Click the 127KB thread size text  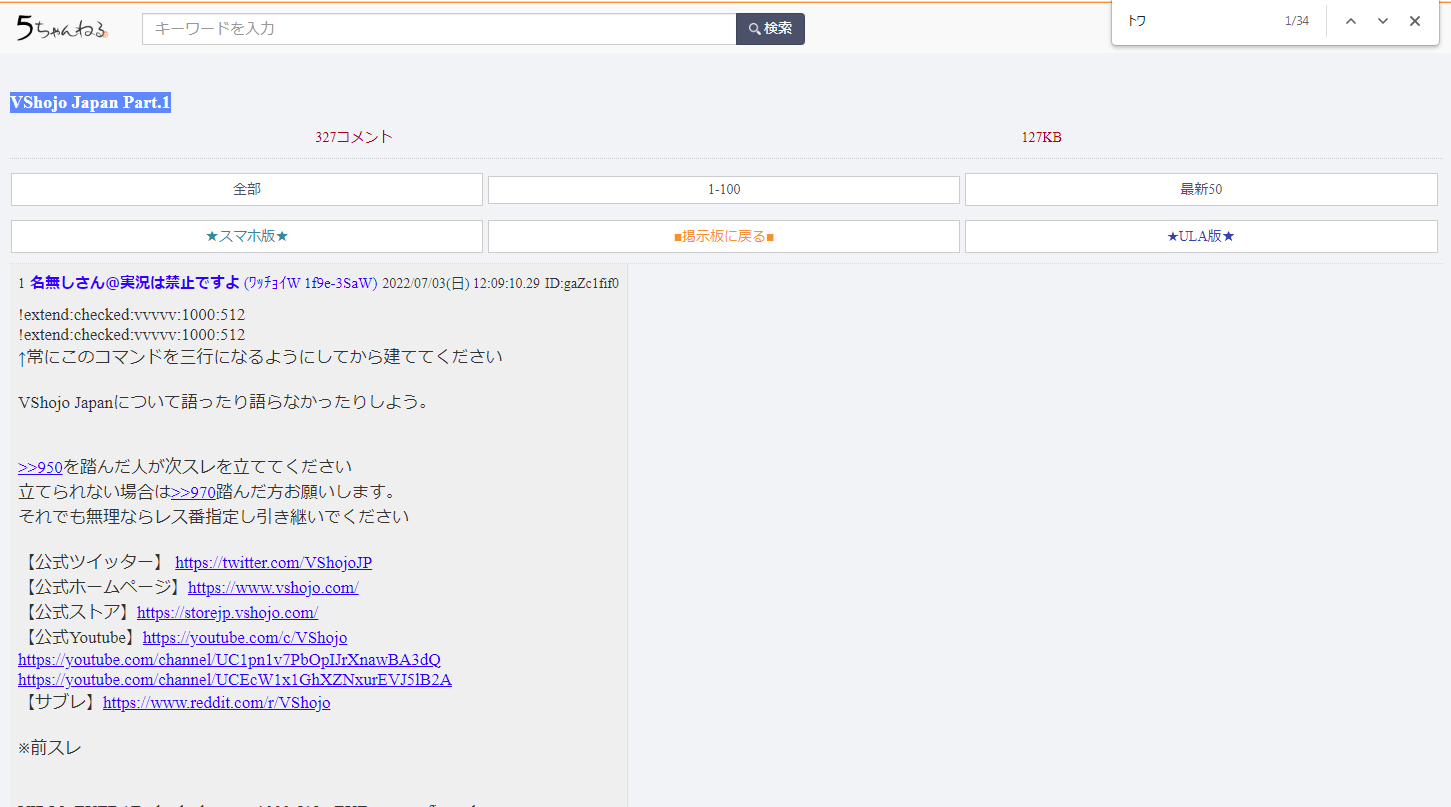pyautogui.click(x=1041, y=137)
